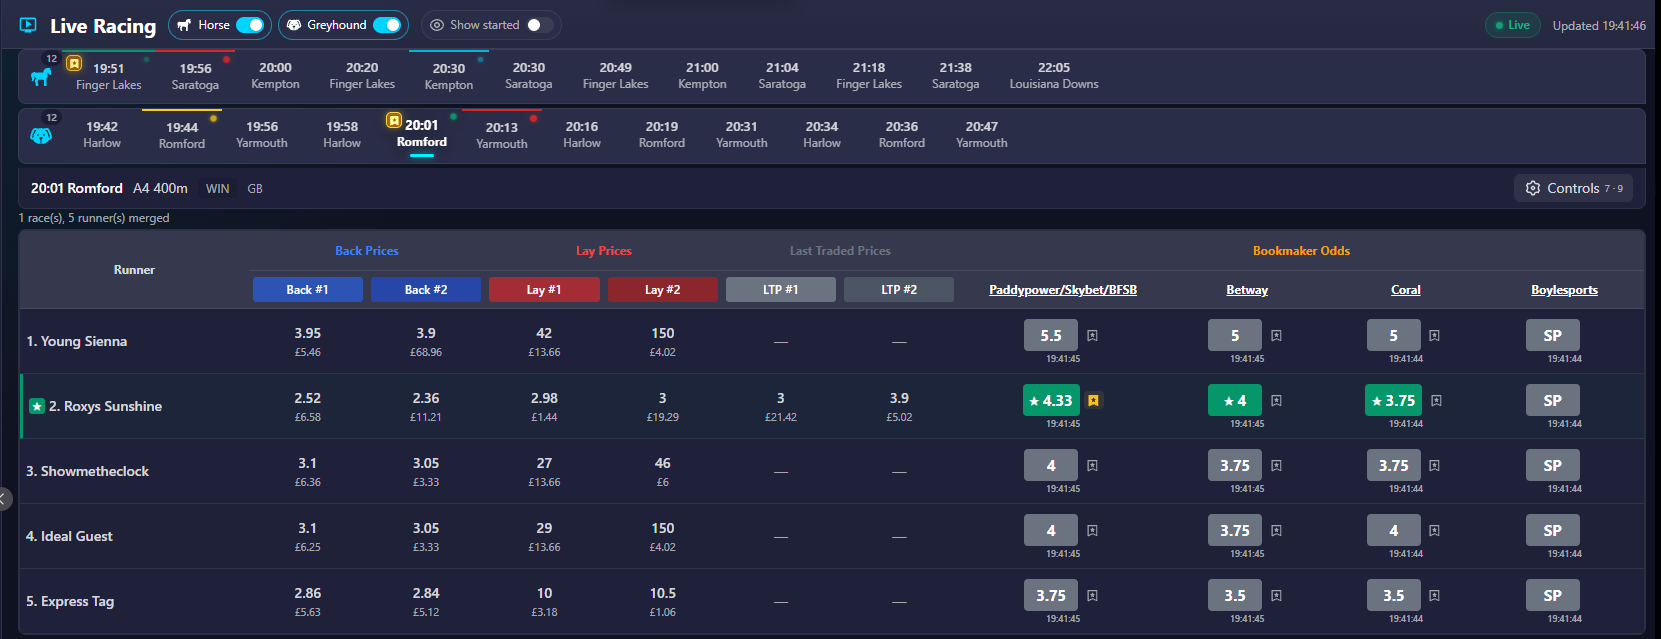Click Roxys Sunshine starred 4.33 odds button
The width and height of the screenshot is (1661, 639).
point(1051,400)
